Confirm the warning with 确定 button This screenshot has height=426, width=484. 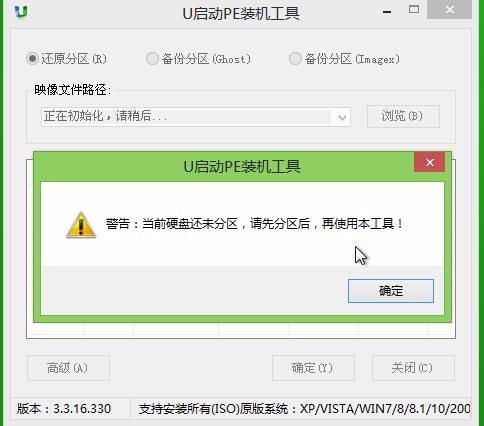click(x=391, y=291)
